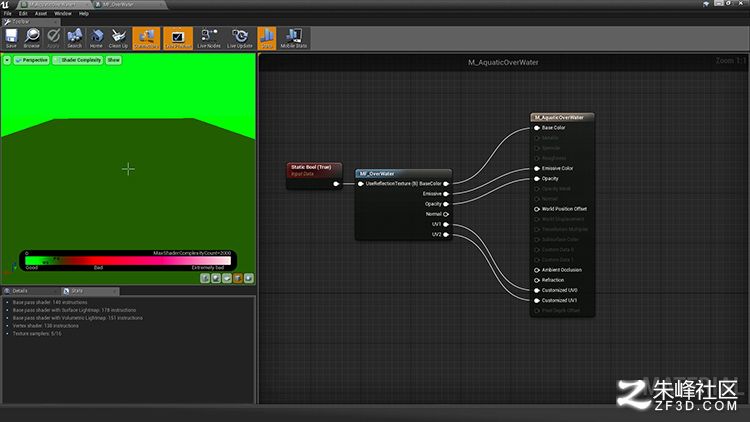Click Emissive output pin on MF_OverWater
The image size is (750, 422).
coord(446,194)
